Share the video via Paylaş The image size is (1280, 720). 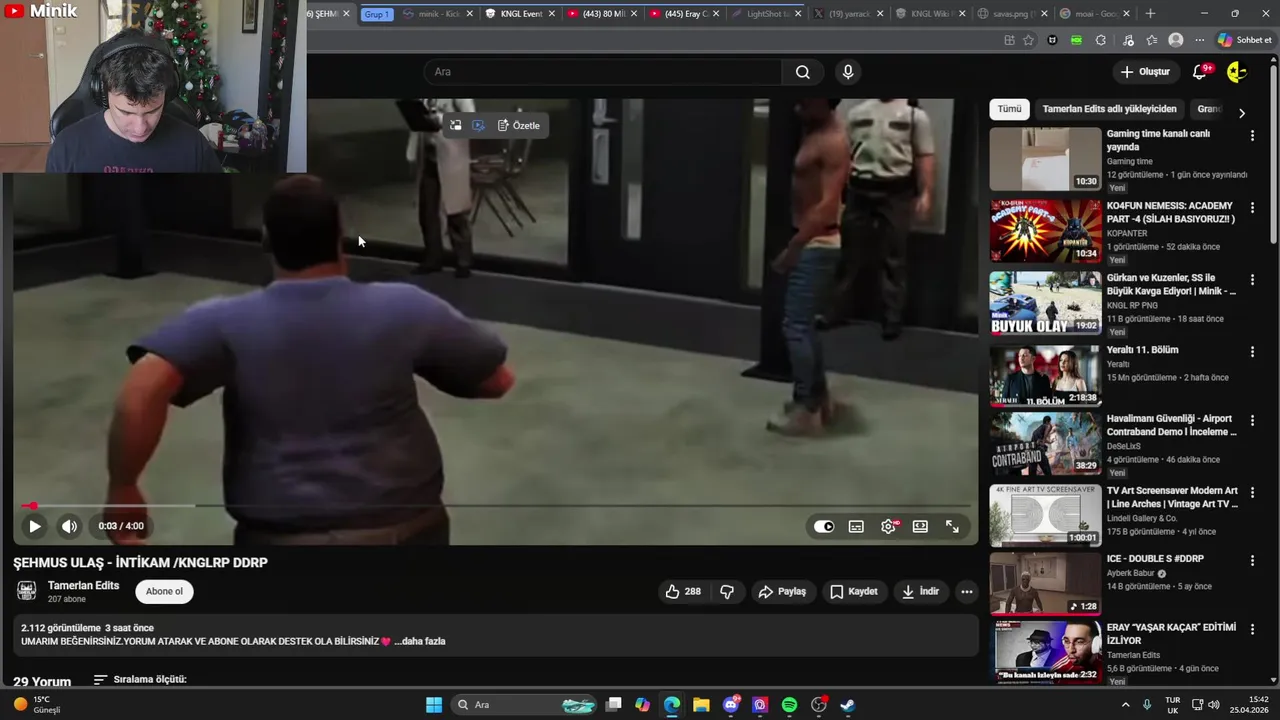click(x=782, y=592)
